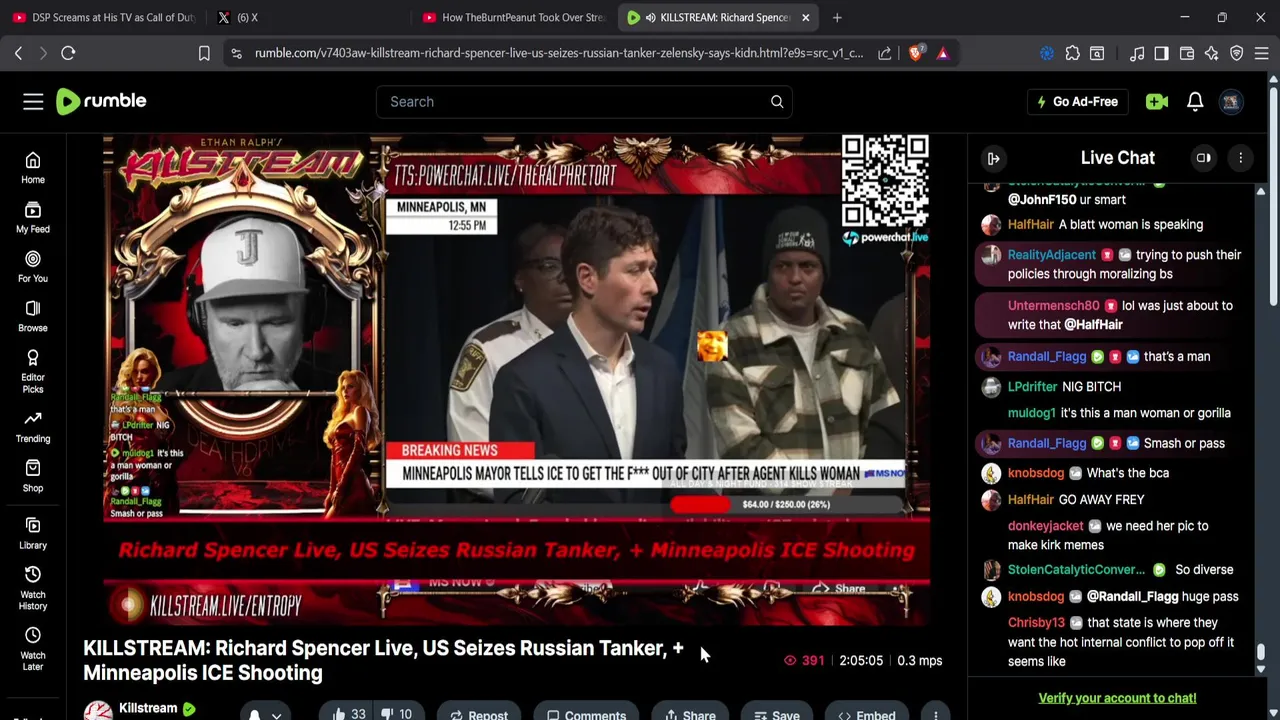The image size is (1280, 720).
Task: Open the Rumble hamburger menu
Action: (x=33, y=101)
